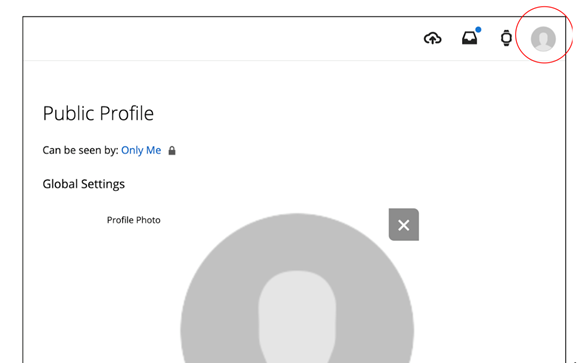Click the Global Settings section heading
This screenshot has height=363, width=579.
[84, 184]
